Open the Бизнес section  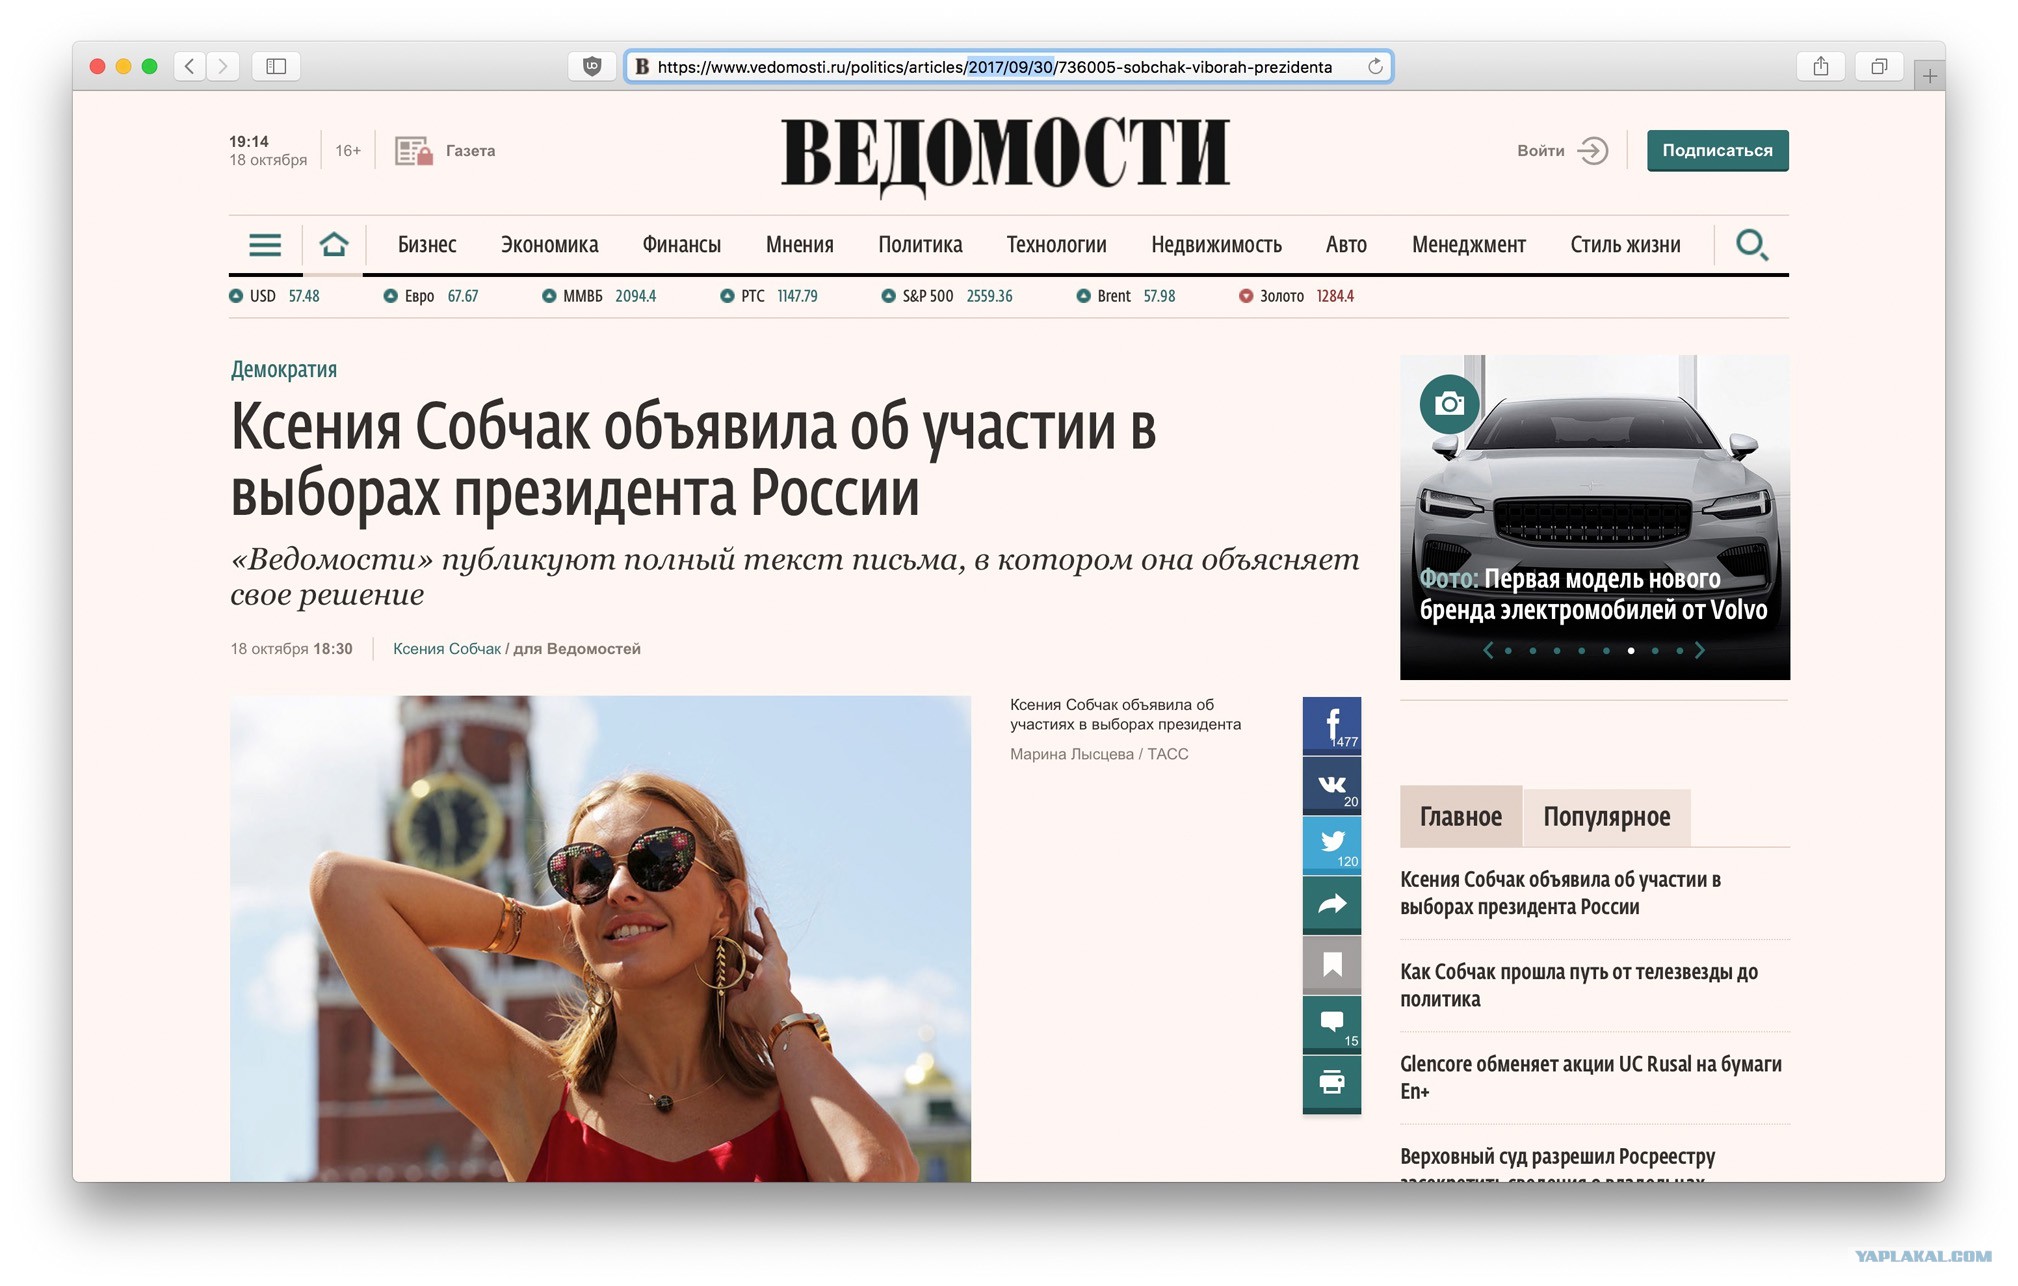click(427, 245)
